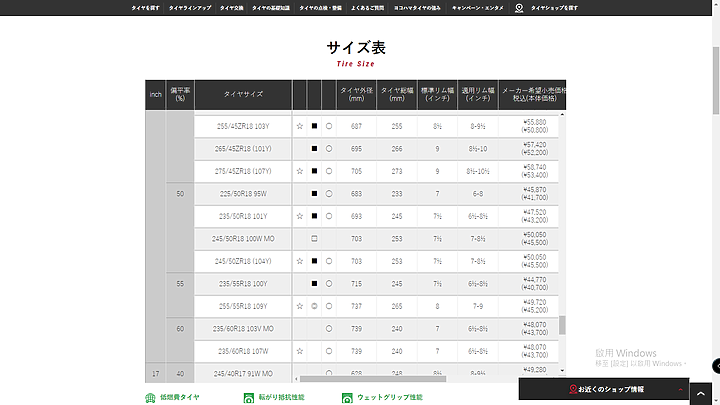720x405 pixels.
Task: Click the star icon in the 255/45ZR18 103Y row
Action: point(299,126)
